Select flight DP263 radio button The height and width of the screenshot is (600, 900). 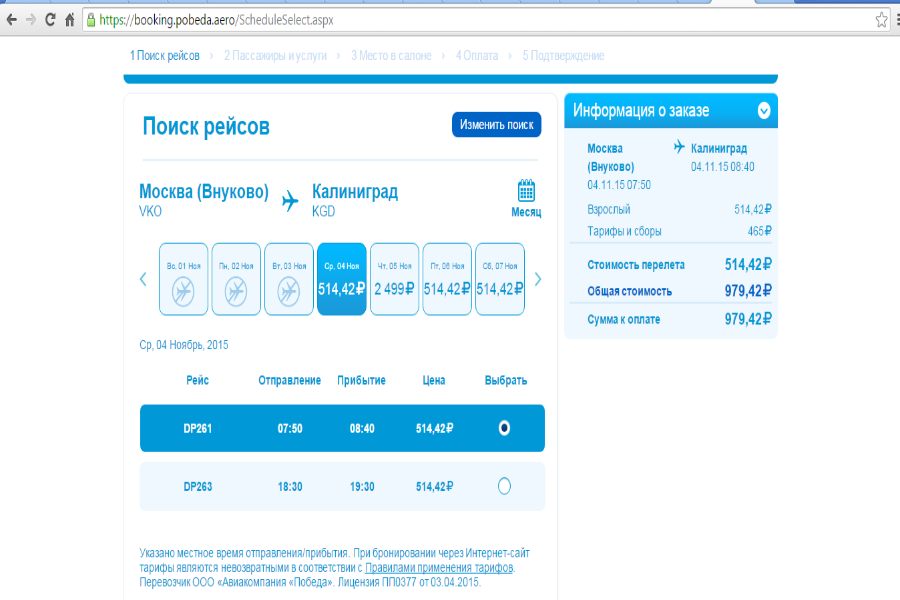pyautogui.click(x=505, y=487)
